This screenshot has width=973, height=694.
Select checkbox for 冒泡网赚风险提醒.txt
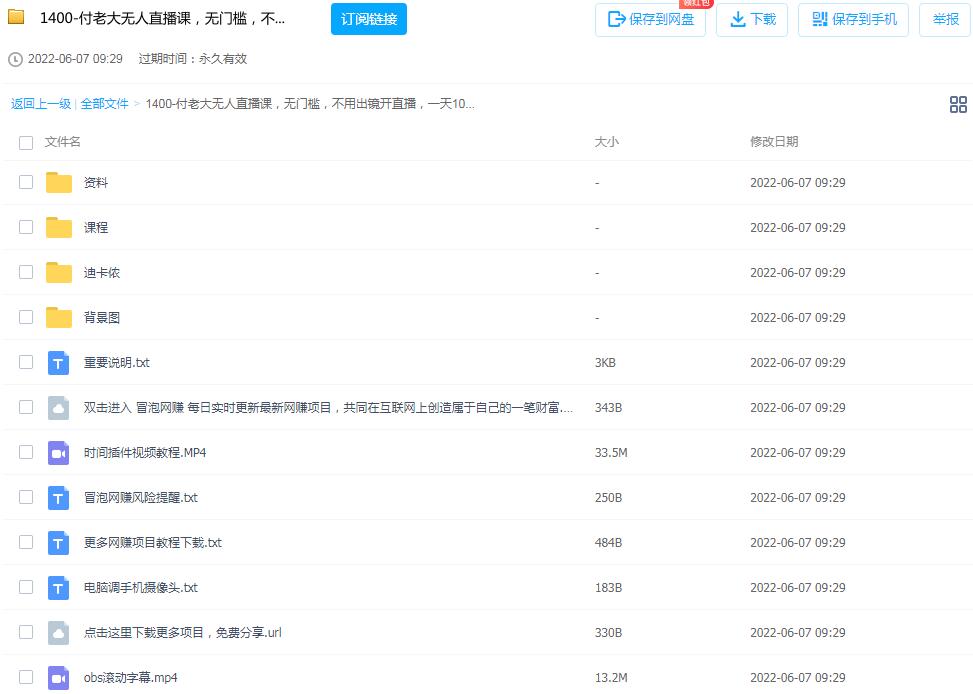point(26,497)
